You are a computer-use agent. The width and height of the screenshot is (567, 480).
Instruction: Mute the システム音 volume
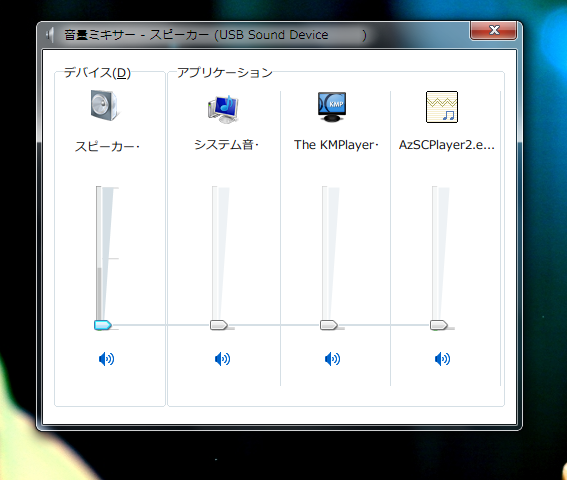[222, 359]
